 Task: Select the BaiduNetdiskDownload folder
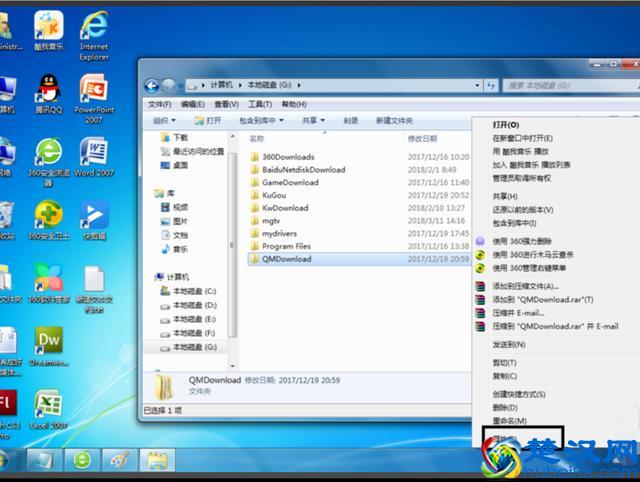(304, 169)
